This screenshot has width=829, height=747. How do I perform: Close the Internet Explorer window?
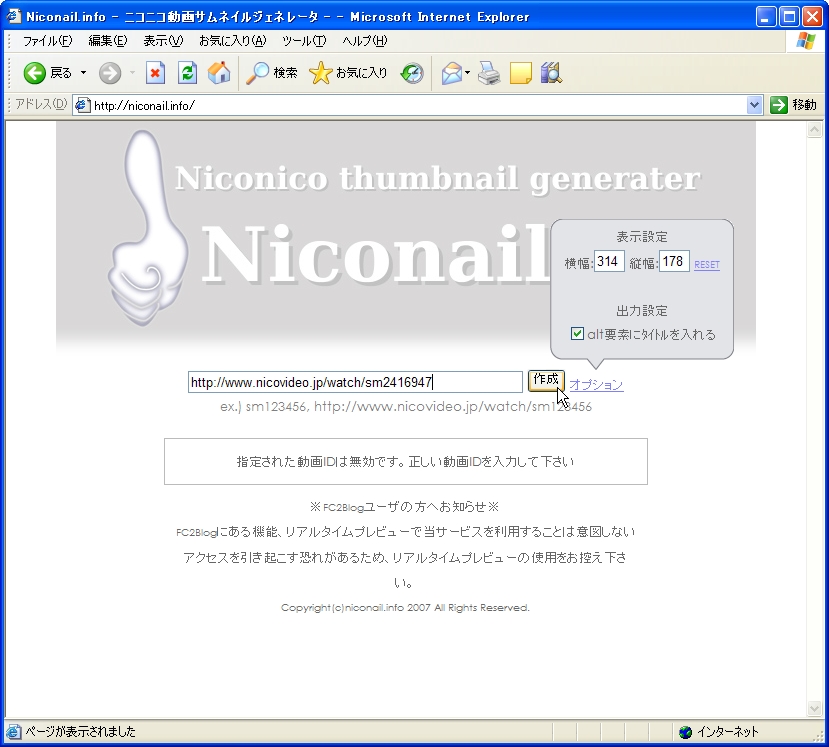coord(813,17)
